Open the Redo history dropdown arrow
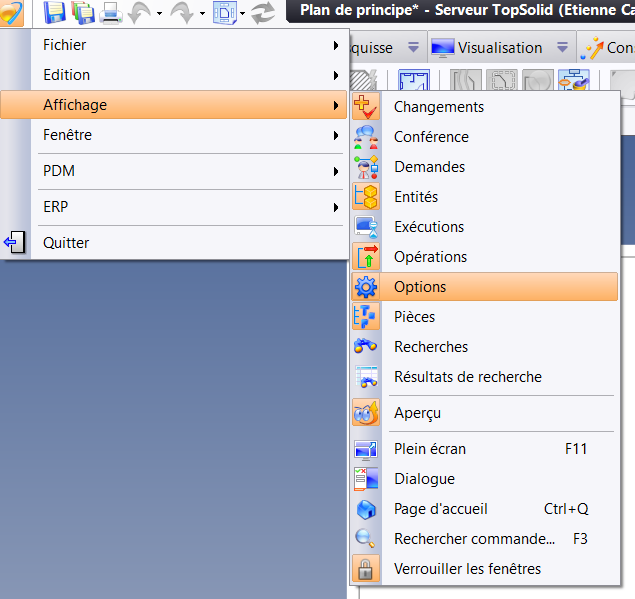 click(202, 14)
